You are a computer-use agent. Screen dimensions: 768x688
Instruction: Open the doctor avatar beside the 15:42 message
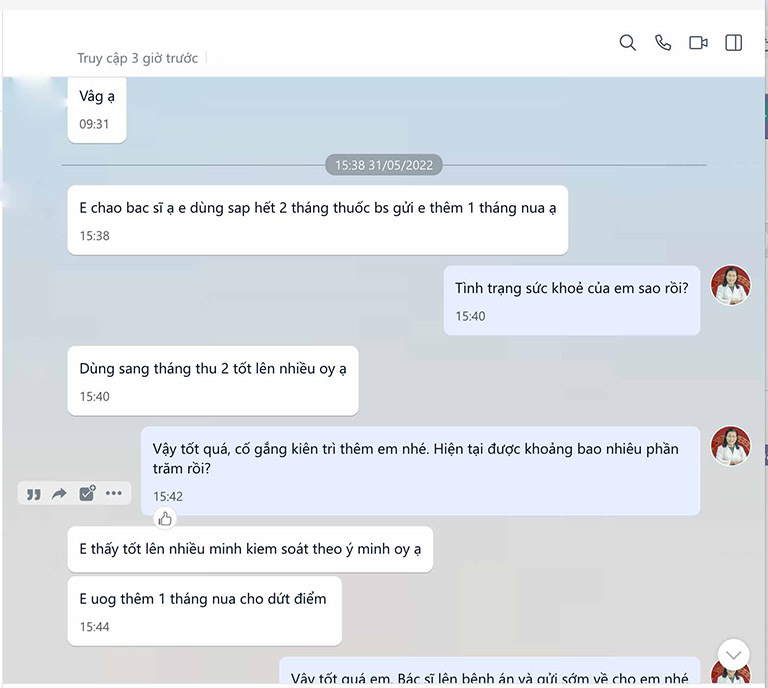coord(730,446)
